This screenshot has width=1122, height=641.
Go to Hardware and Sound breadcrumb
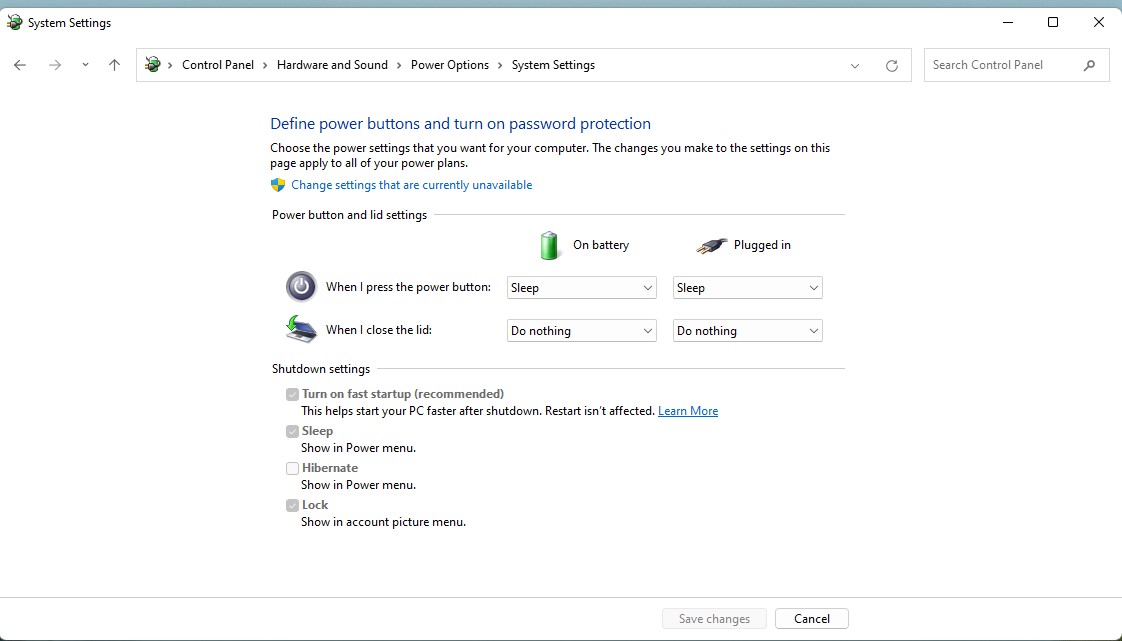pyautogui.click(x=332, y=65)
